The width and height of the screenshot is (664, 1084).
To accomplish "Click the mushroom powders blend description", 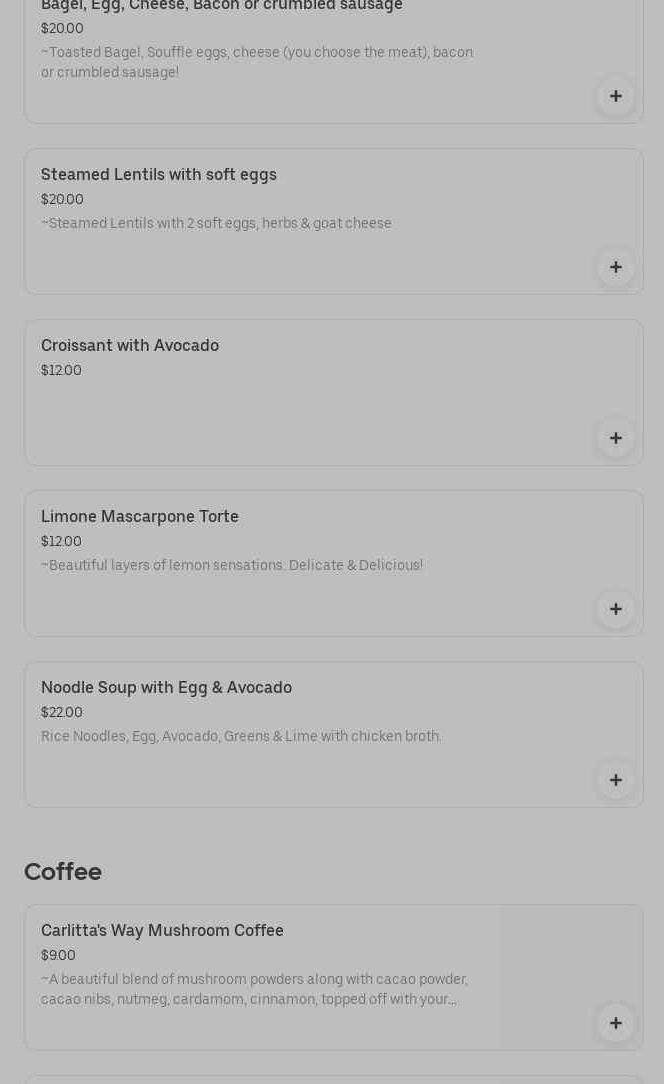I will [254, 989].
